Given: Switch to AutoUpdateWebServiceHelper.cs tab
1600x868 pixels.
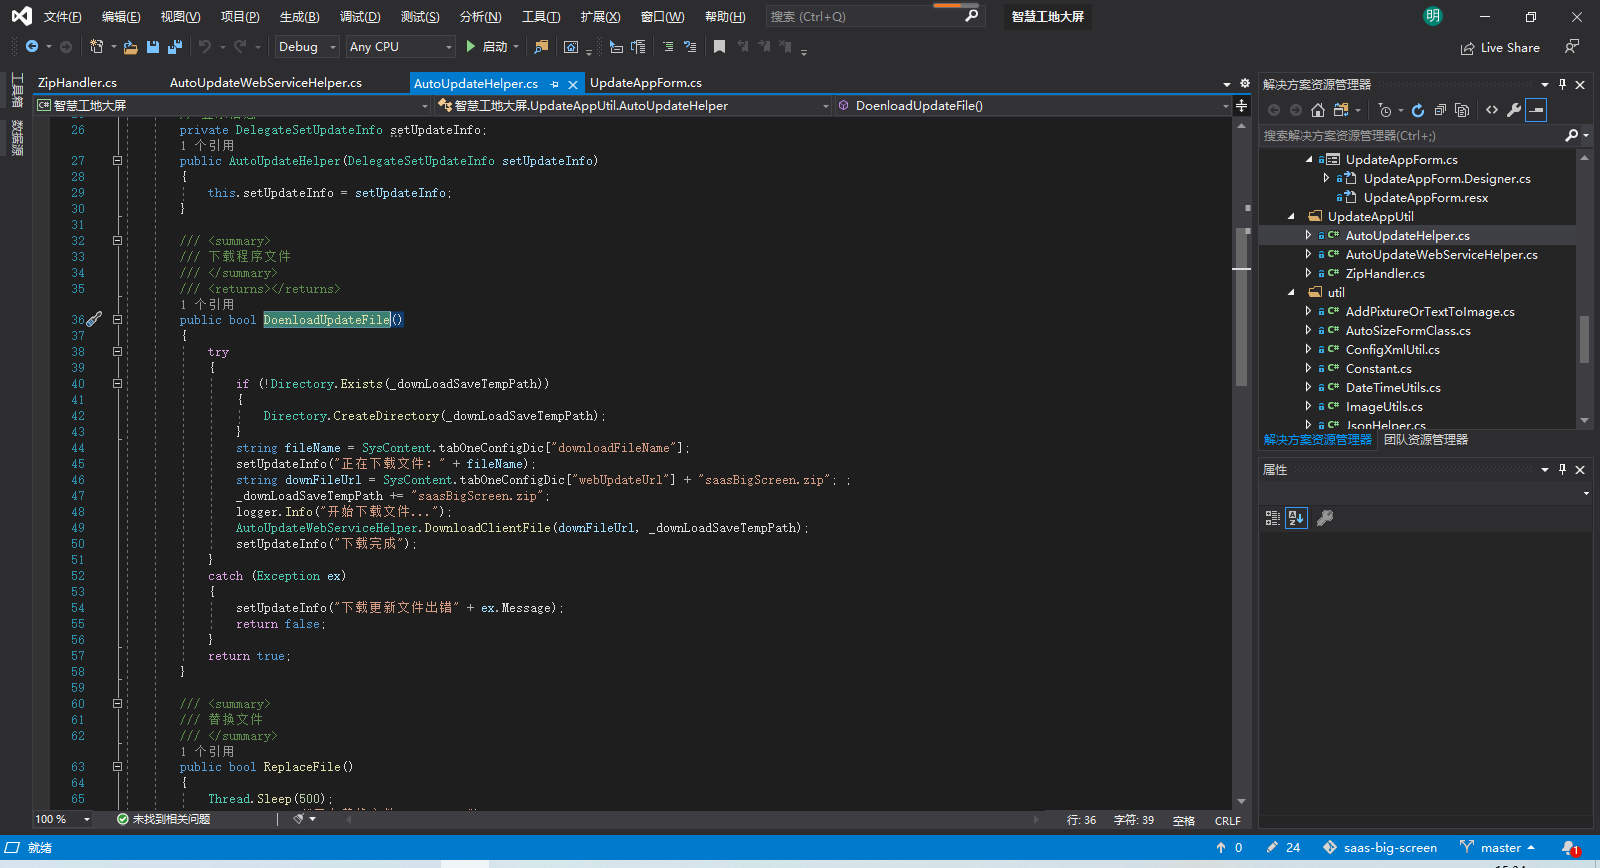Looking at the screenshot, I should pos(266,83).
